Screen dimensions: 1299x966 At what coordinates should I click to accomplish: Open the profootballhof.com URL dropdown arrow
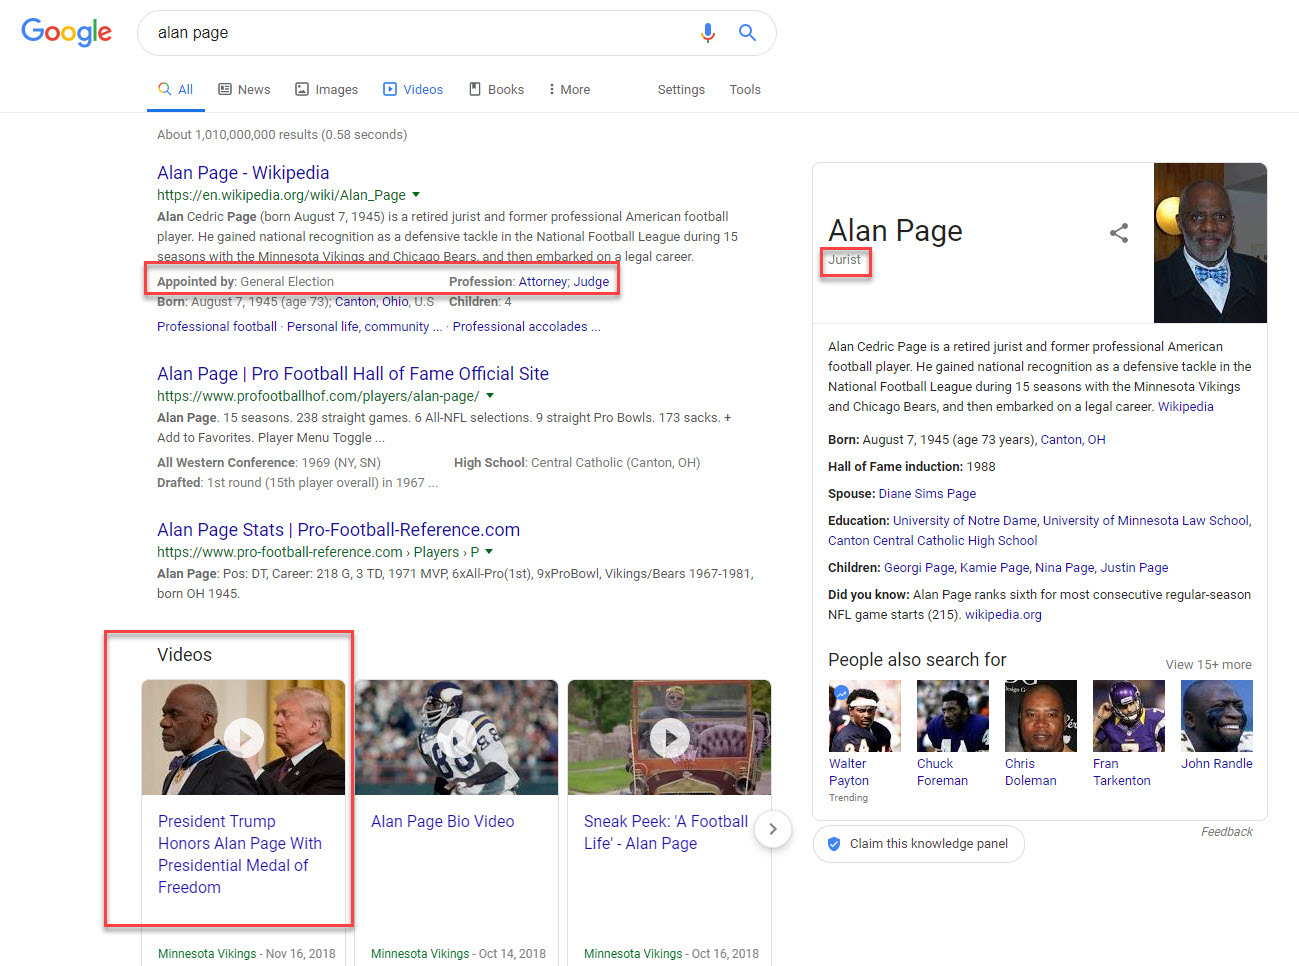coord(490,396)
